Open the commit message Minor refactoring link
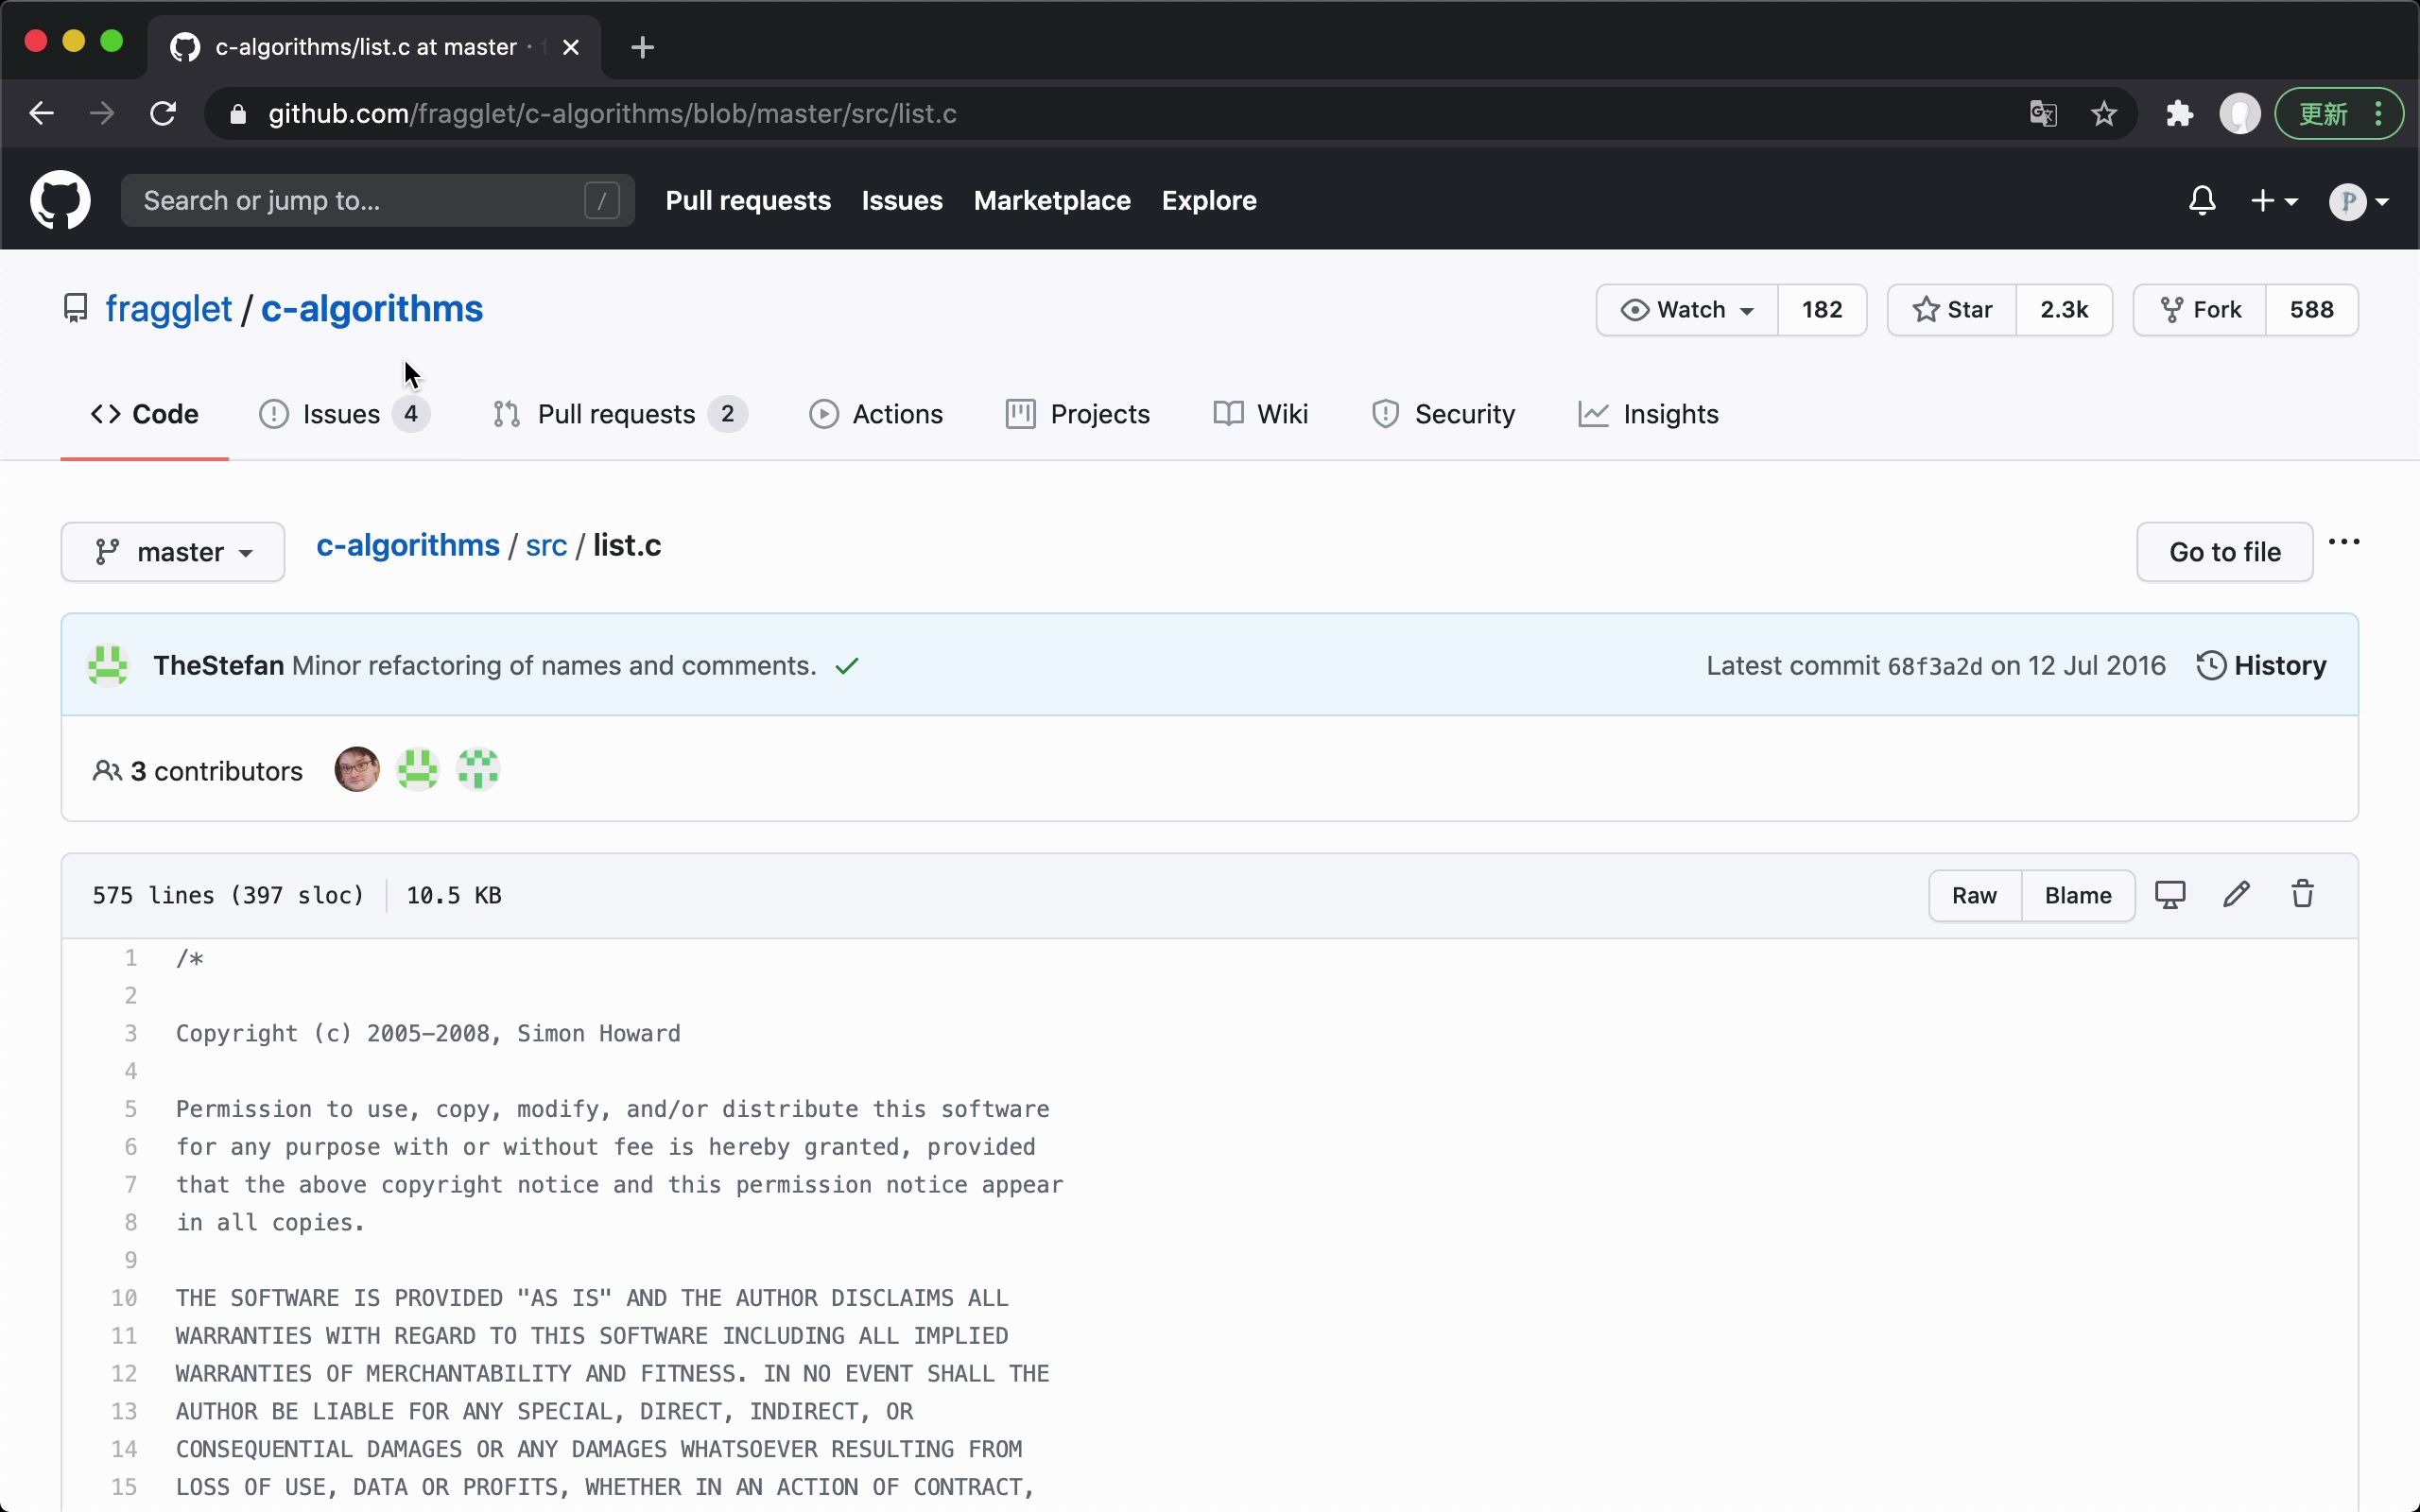Viewport: 2420px width, 1512px height. tap(554, 666)
